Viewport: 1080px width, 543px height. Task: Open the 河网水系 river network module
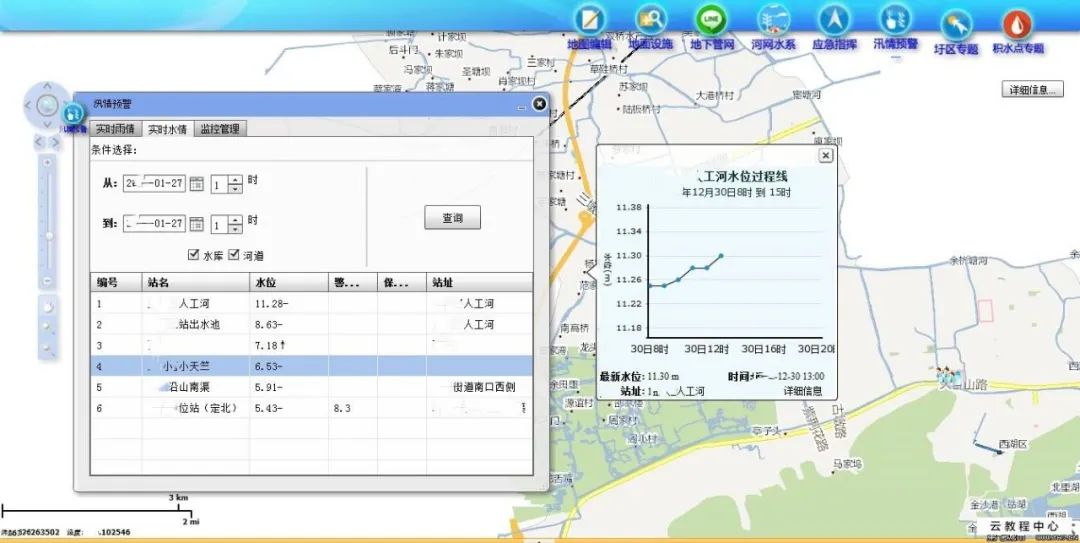click(773, 21)
